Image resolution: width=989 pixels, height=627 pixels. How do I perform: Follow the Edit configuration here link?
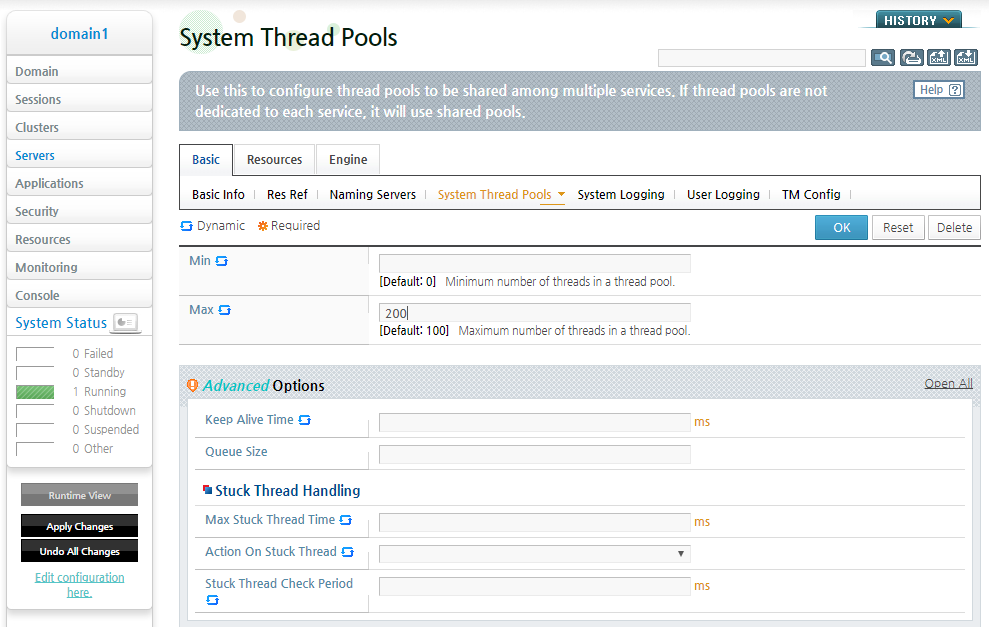79,585
